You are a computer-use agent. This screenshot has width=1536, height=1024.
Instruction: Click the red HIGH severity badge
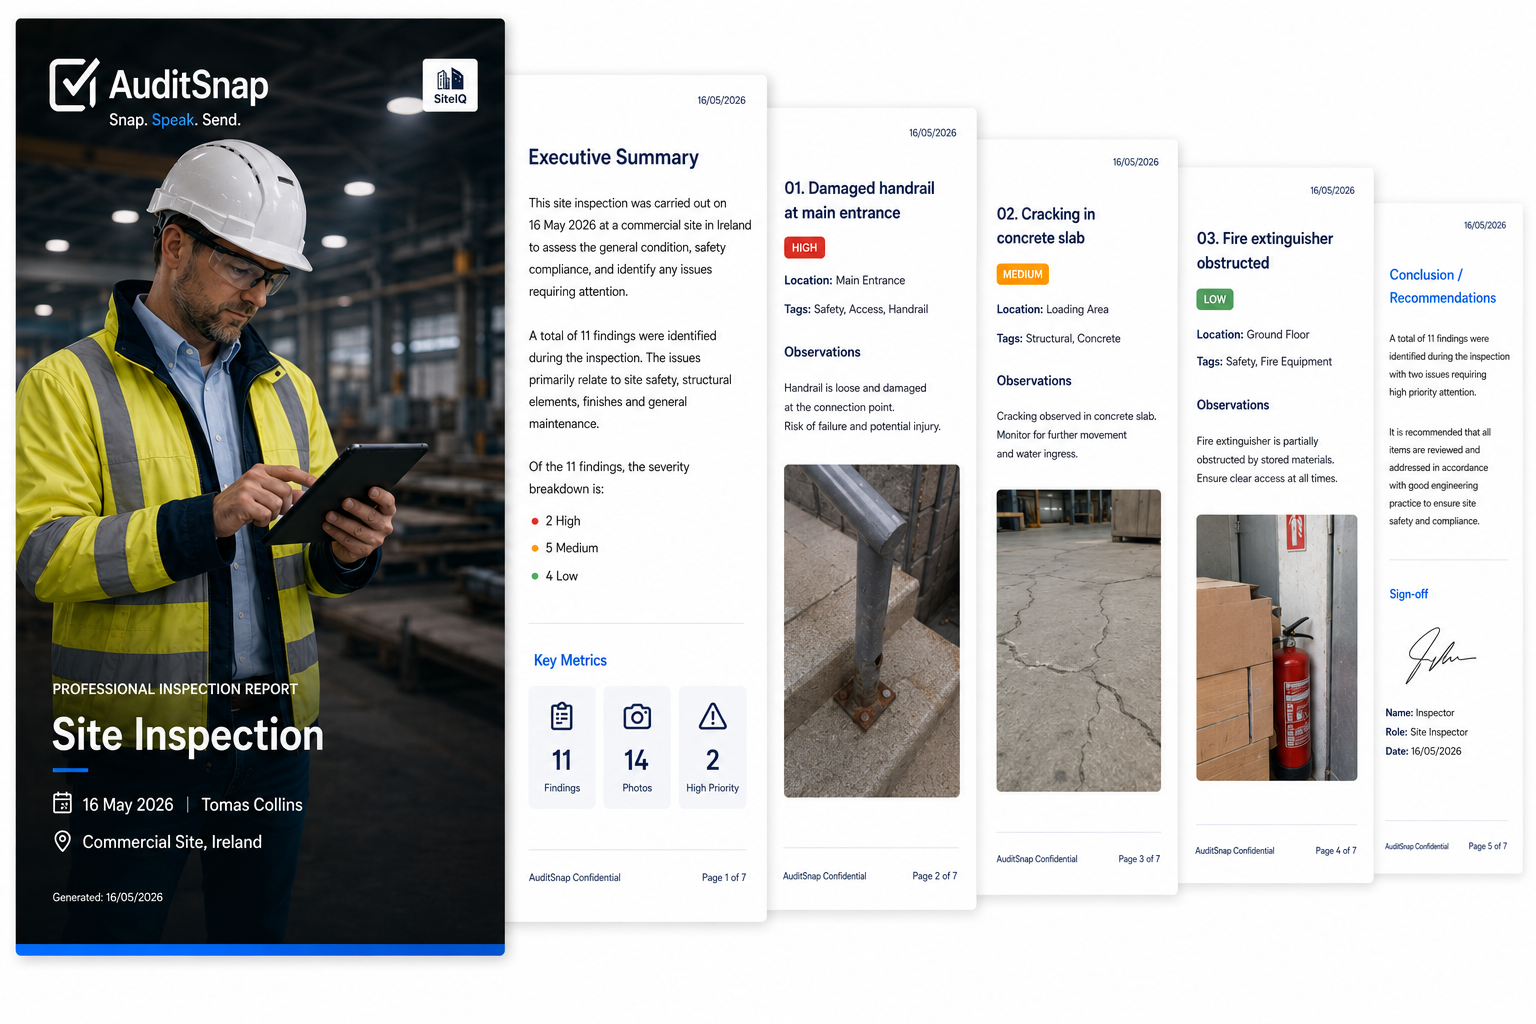coord(804,247)
